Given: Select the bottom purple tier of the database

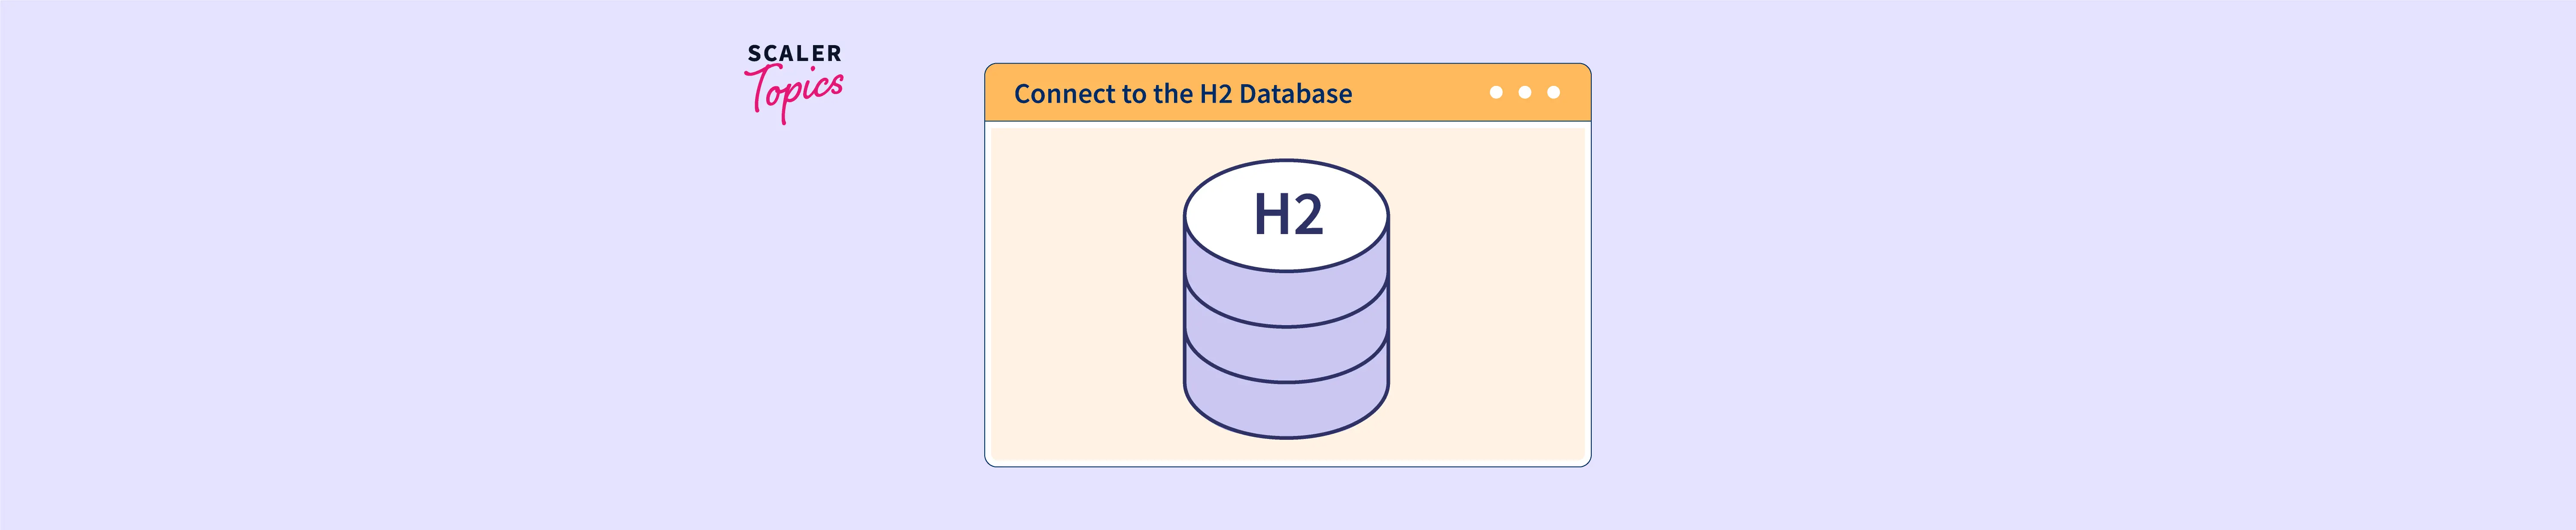Looking at the screenshot, I should [x=1286, y=410].
